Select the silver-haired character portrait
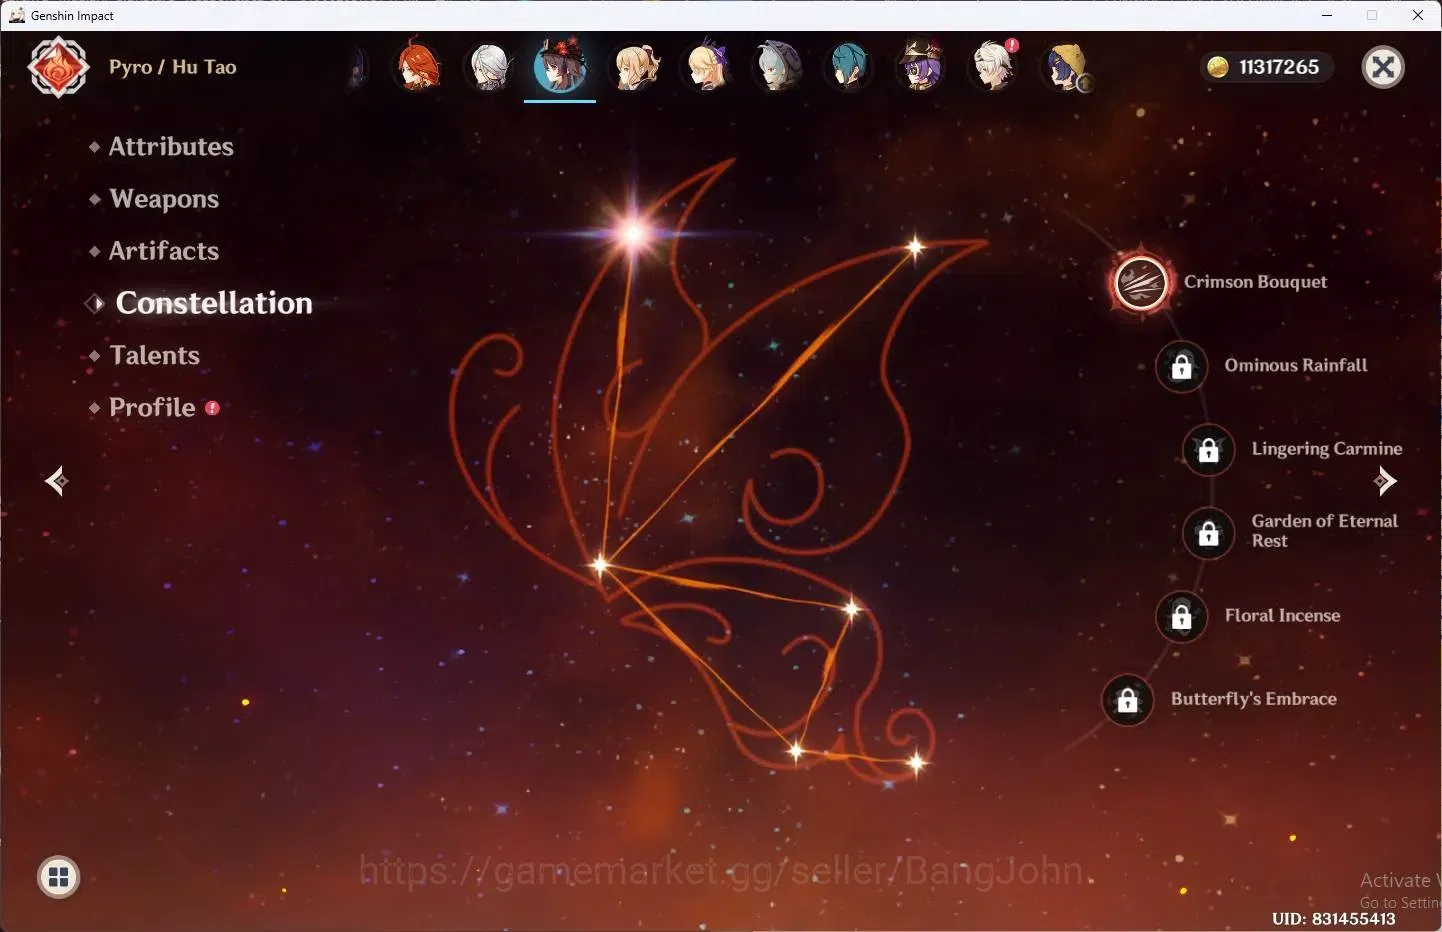 coord(490,67)
